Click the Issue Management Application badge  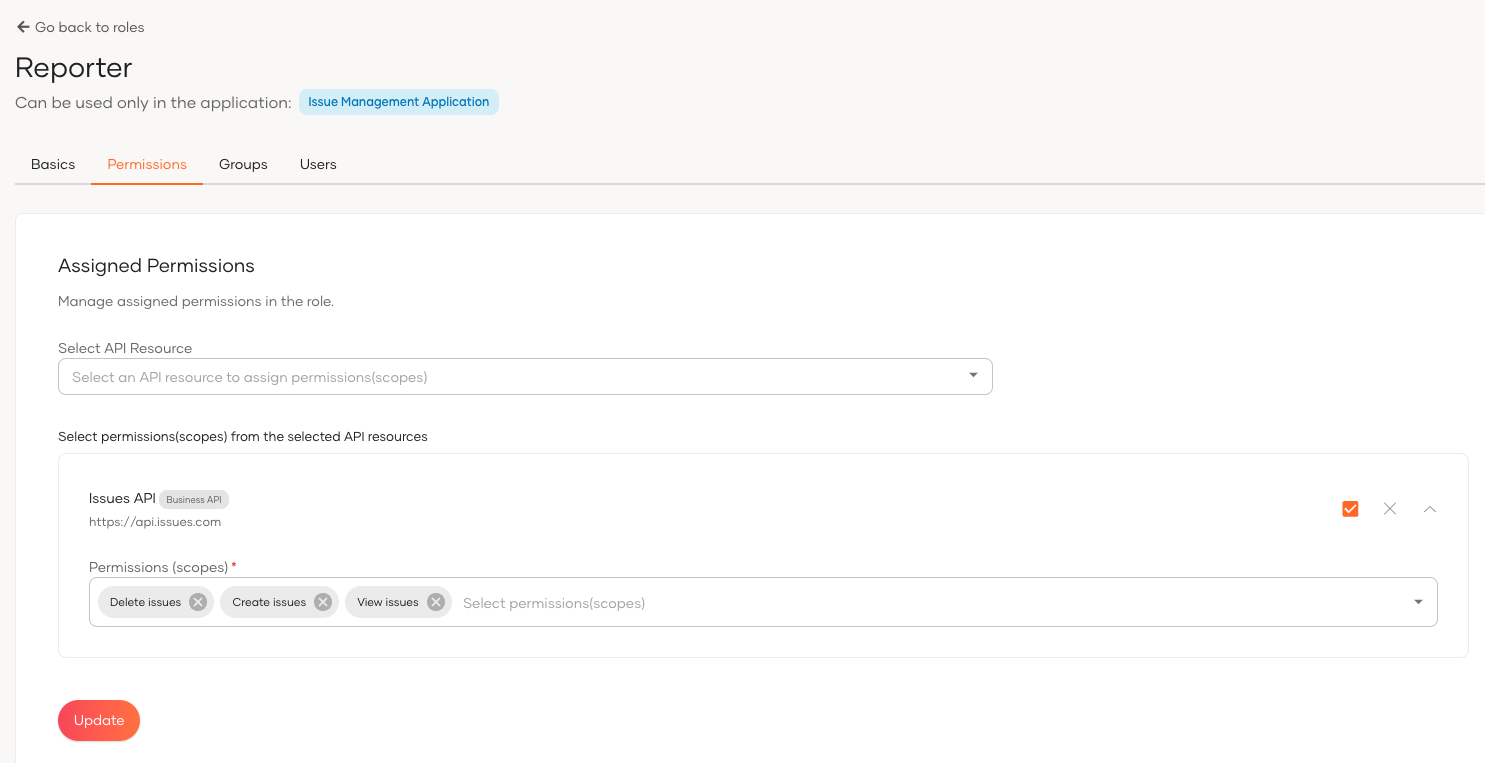tap(399, 102)
